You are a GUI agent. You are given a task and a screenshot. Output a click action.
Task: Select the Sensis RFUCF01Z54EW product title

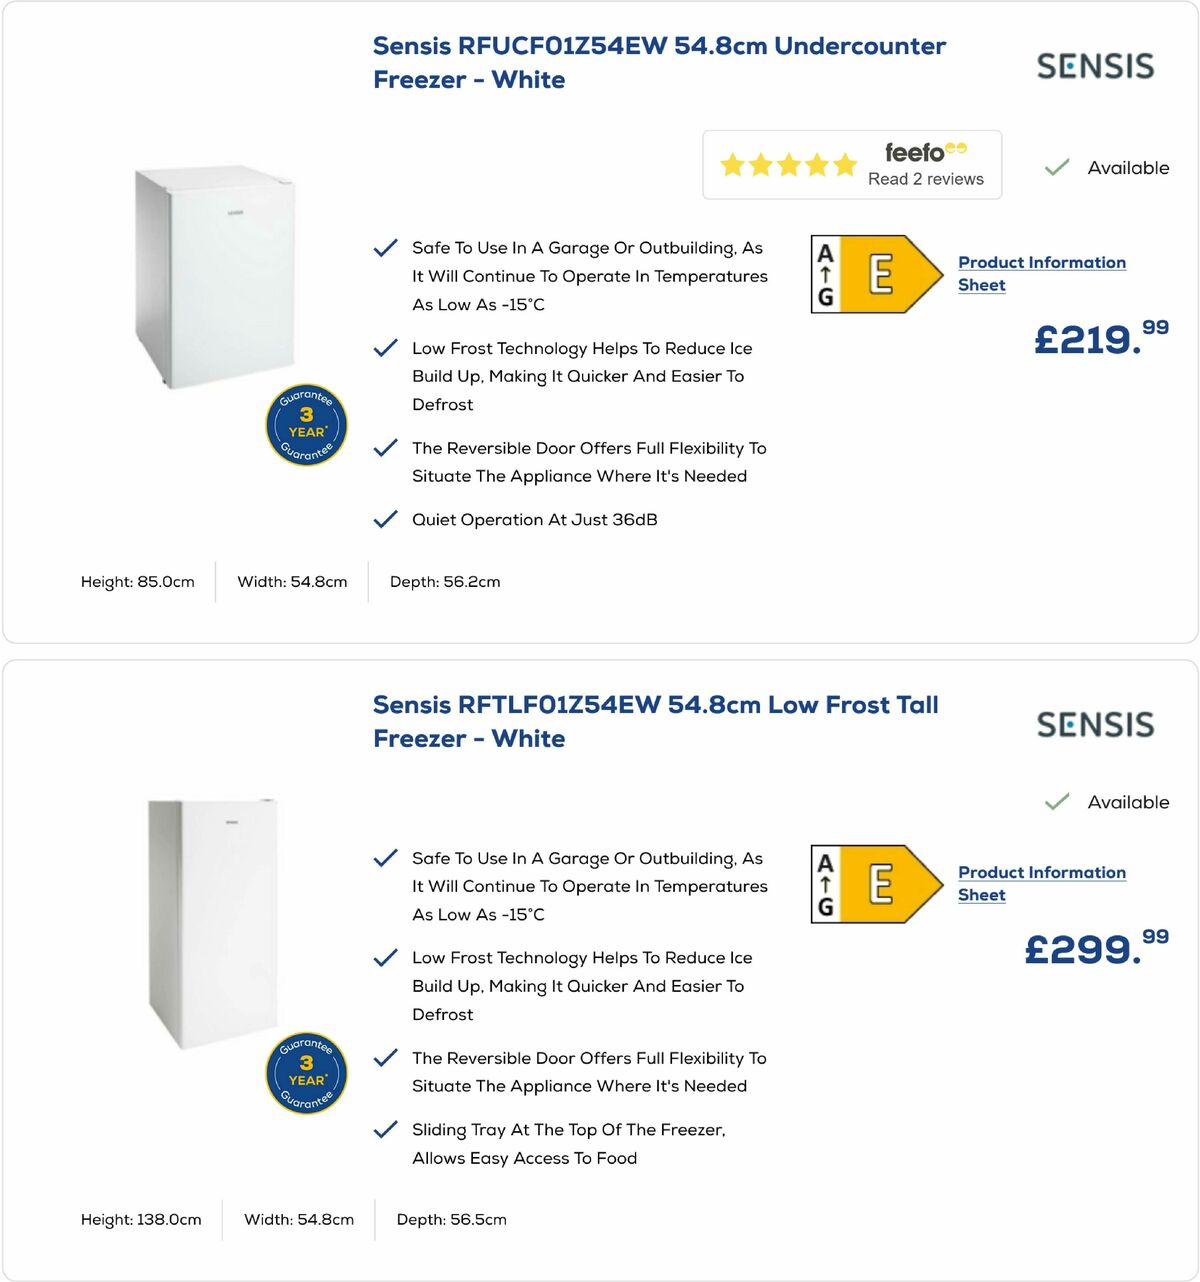coord(659,62)
